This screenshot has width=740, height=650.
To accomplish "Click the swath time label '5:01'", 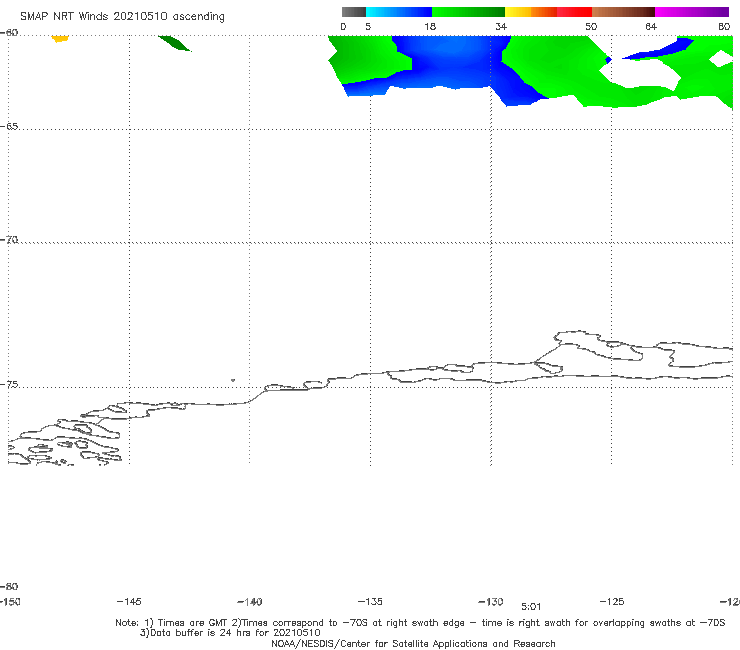I will pos(531,607).
